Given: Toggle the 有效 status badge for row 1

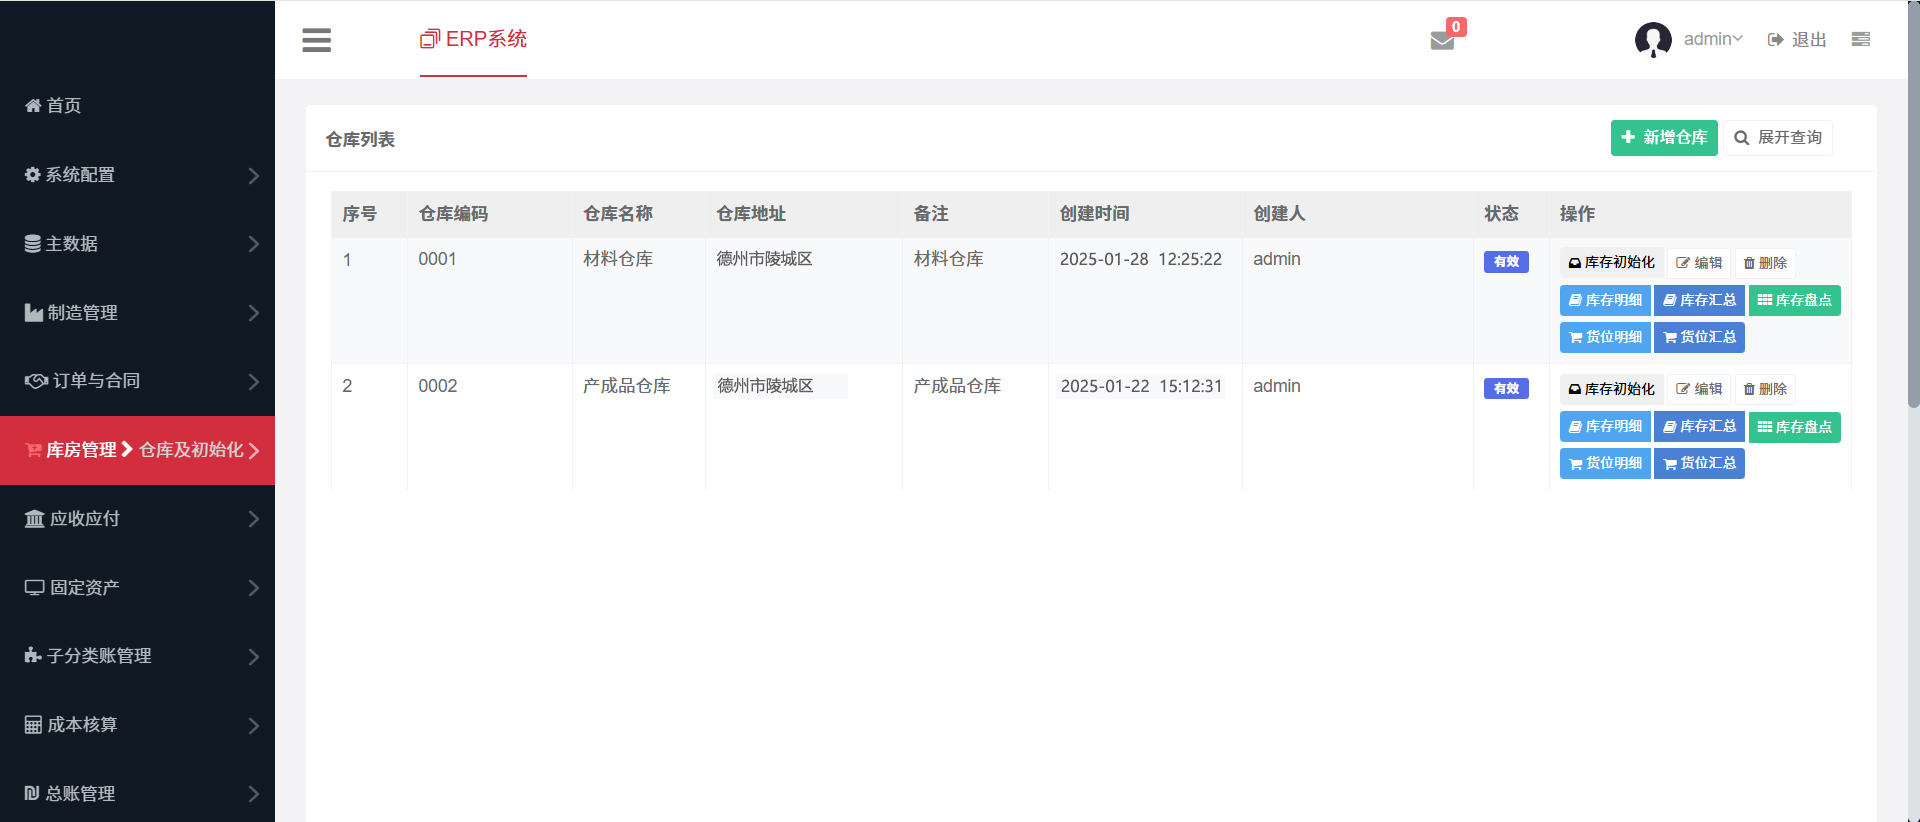Looking at the screenshot, I should [x=1506, y=262].
